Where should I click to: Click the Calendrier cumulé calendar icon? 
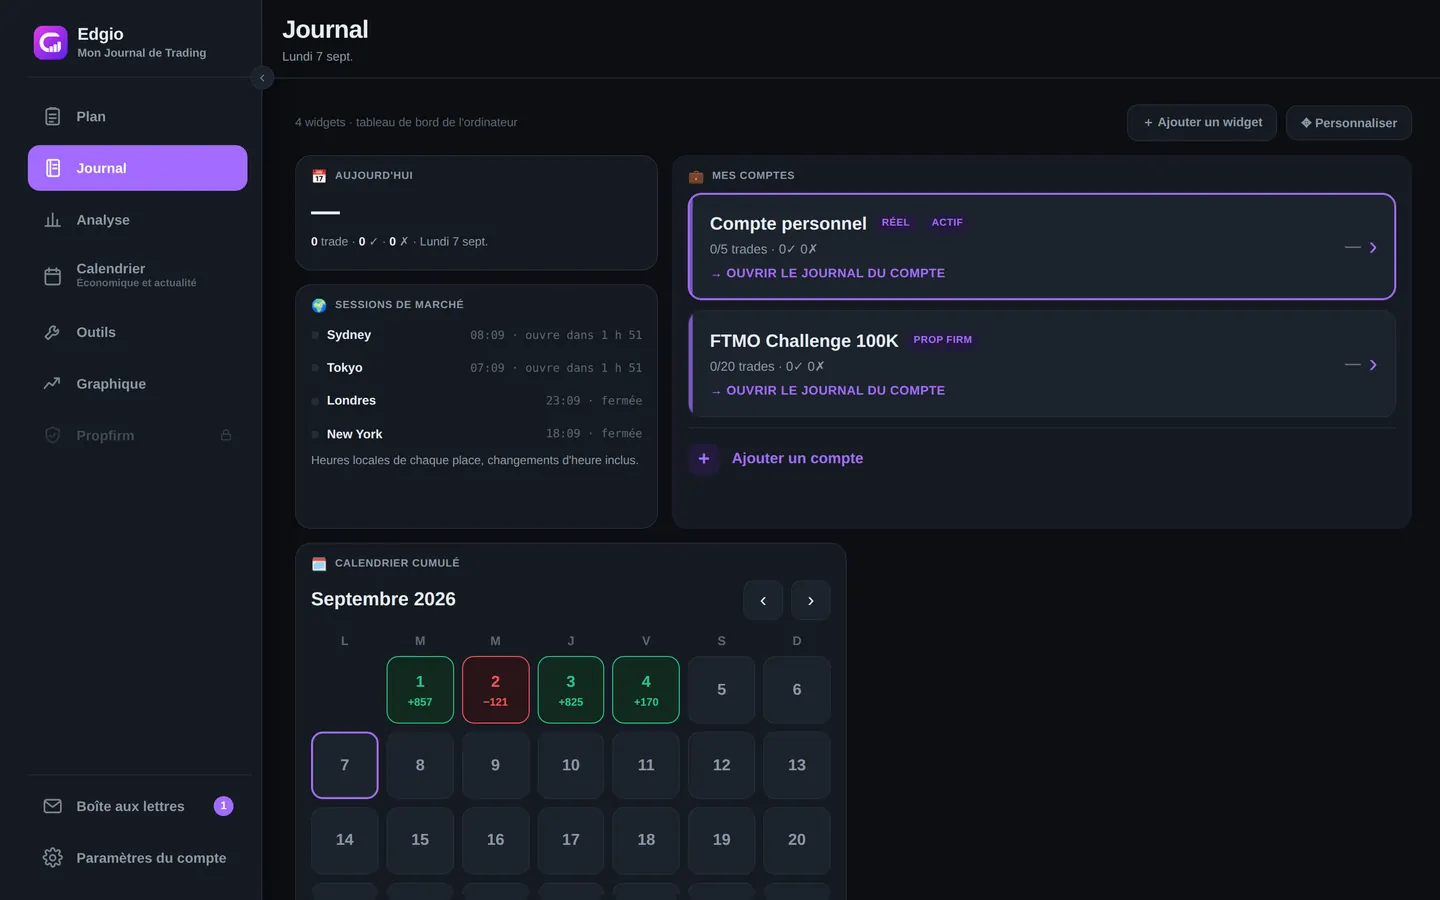[319, 564]
